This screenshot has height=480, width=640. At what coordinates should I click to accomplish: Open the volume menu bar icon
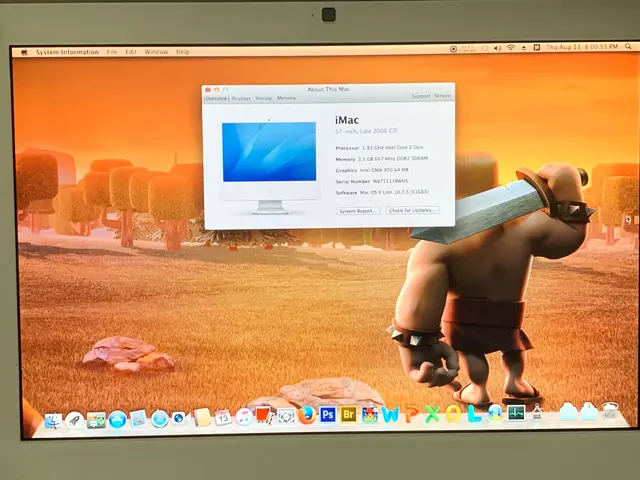point(497,48)
